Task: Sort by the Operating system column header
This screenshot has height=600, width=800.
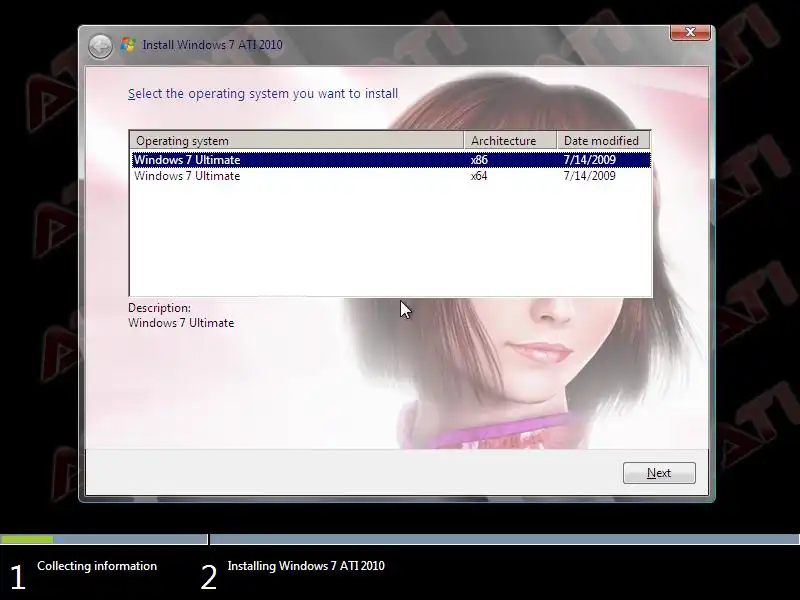Action: (297, 141)
